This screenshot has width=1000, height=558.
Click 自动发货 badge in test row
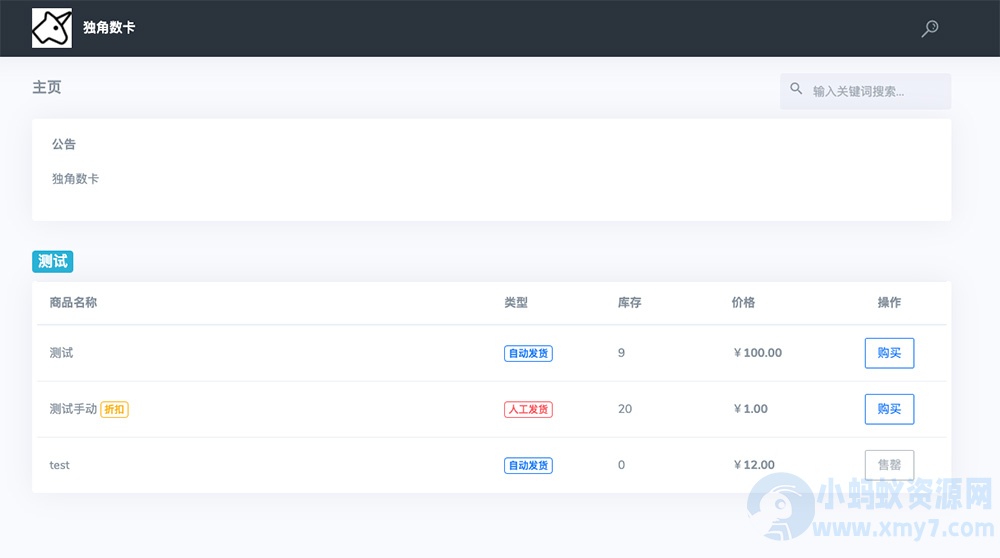click(528, 466)
